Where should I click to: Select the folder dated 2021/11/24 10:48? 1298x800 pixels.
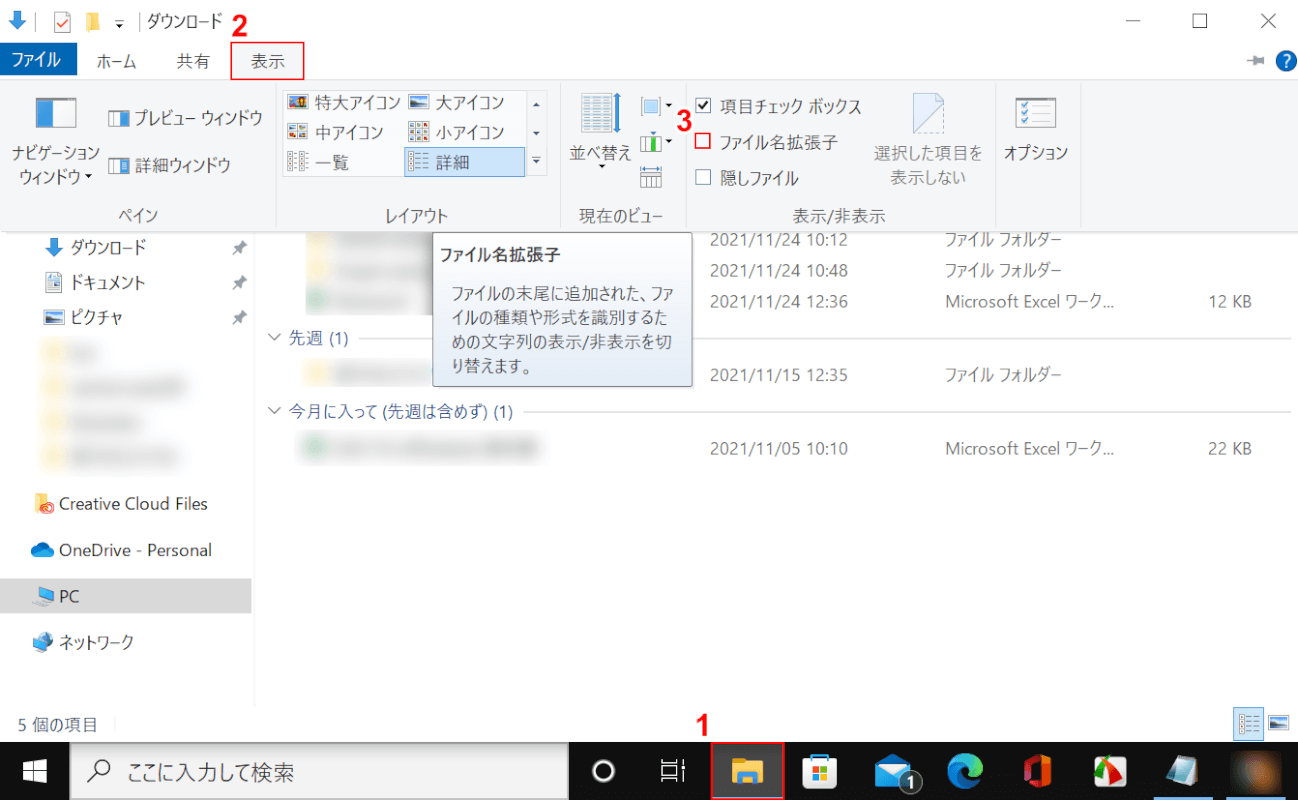point(778,270)
